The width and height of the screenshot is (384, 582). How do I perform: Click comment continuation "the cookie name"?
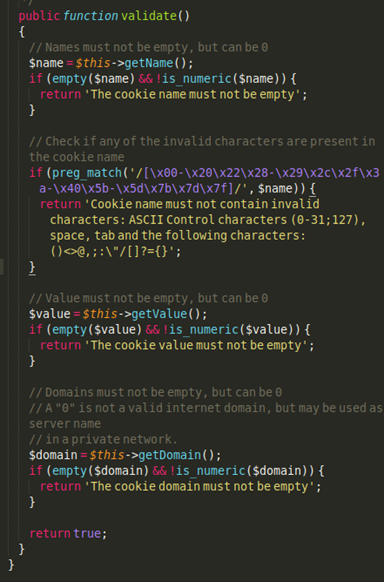[x=76, y=157]
